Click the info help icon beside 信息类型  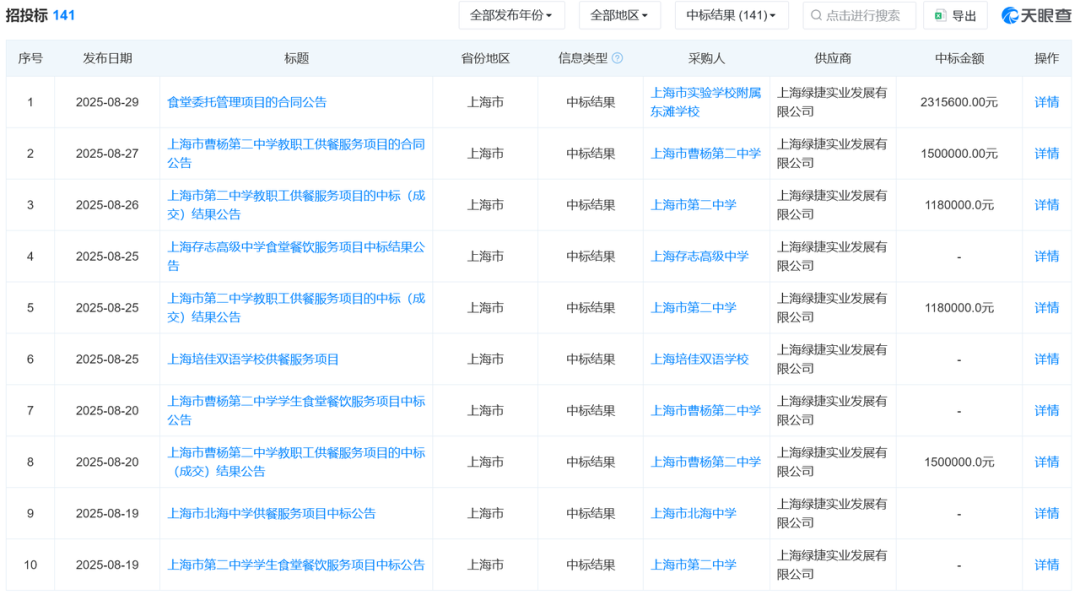[617, 59]
